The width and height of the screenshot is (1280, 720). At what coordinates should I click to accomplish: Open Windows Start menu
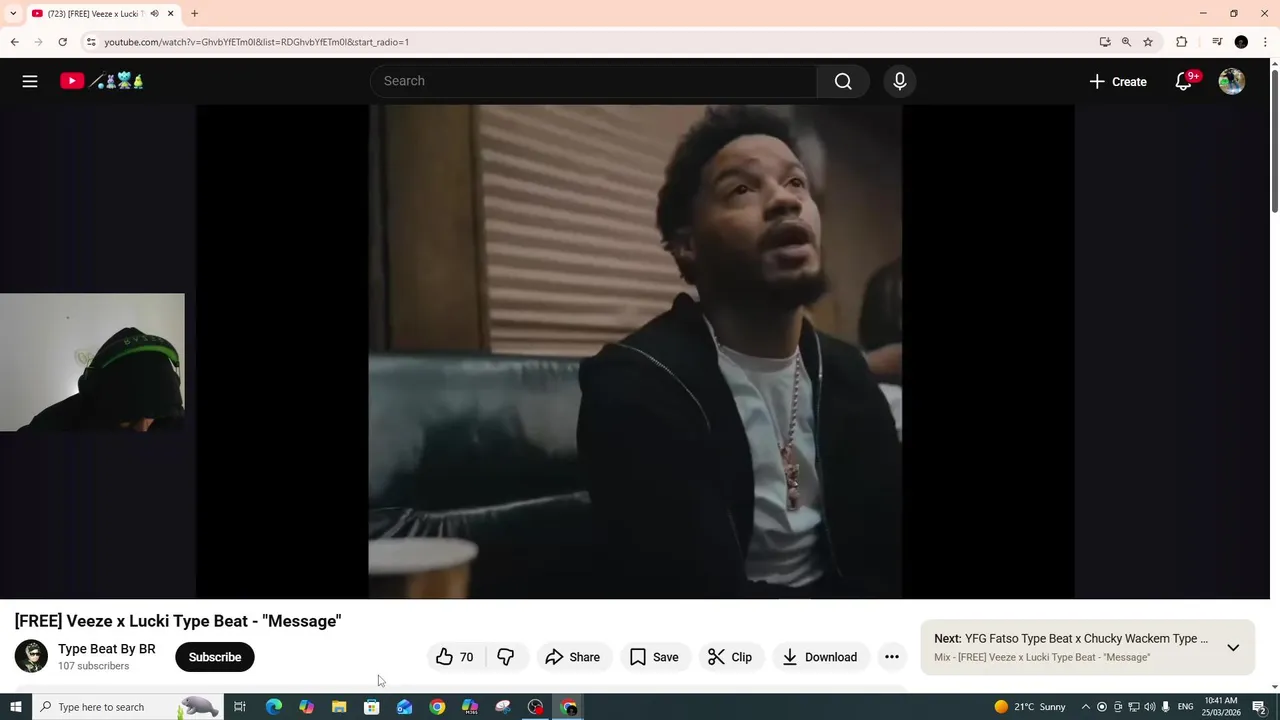pos(15,707)
